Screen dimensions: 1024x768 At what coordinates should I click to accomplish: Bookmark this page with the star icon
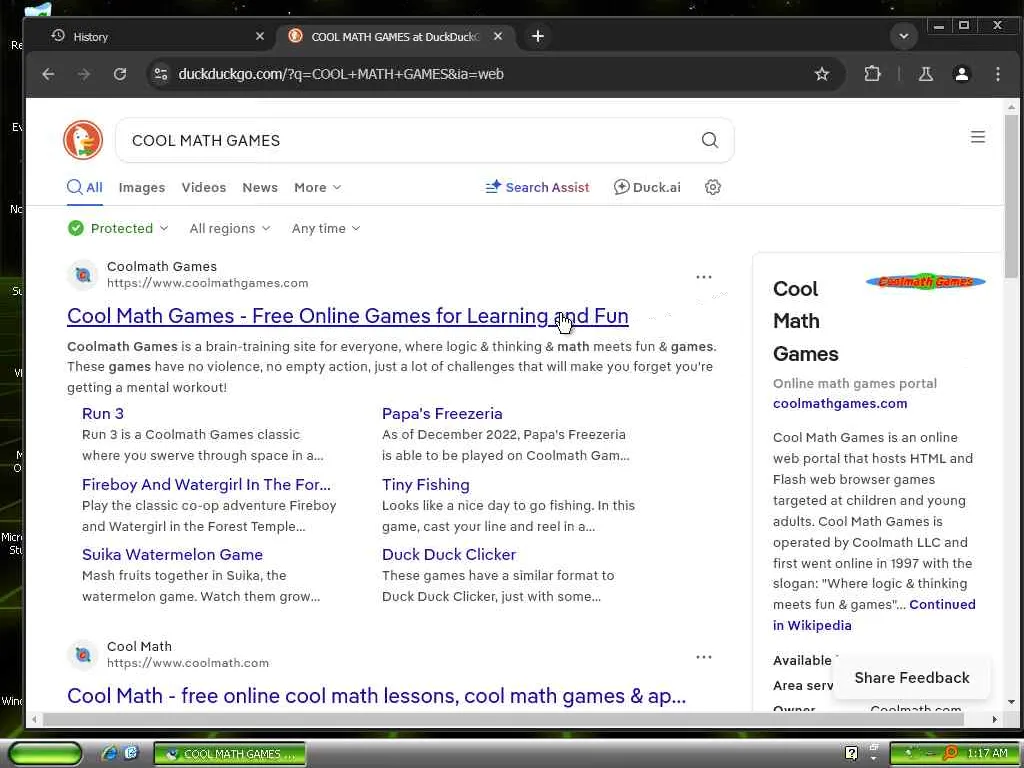pos(822,74)
